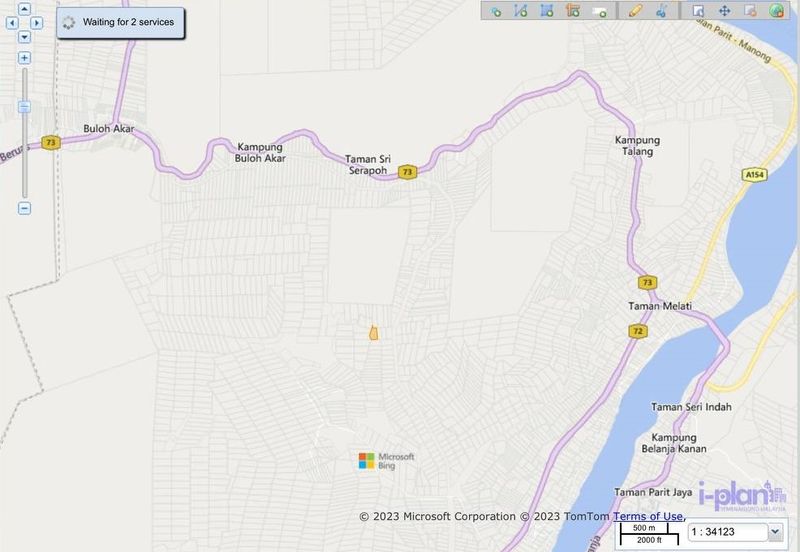Select the pencil edit tool
The height and width of the screenshot is (552, 800).
[635, 11]
